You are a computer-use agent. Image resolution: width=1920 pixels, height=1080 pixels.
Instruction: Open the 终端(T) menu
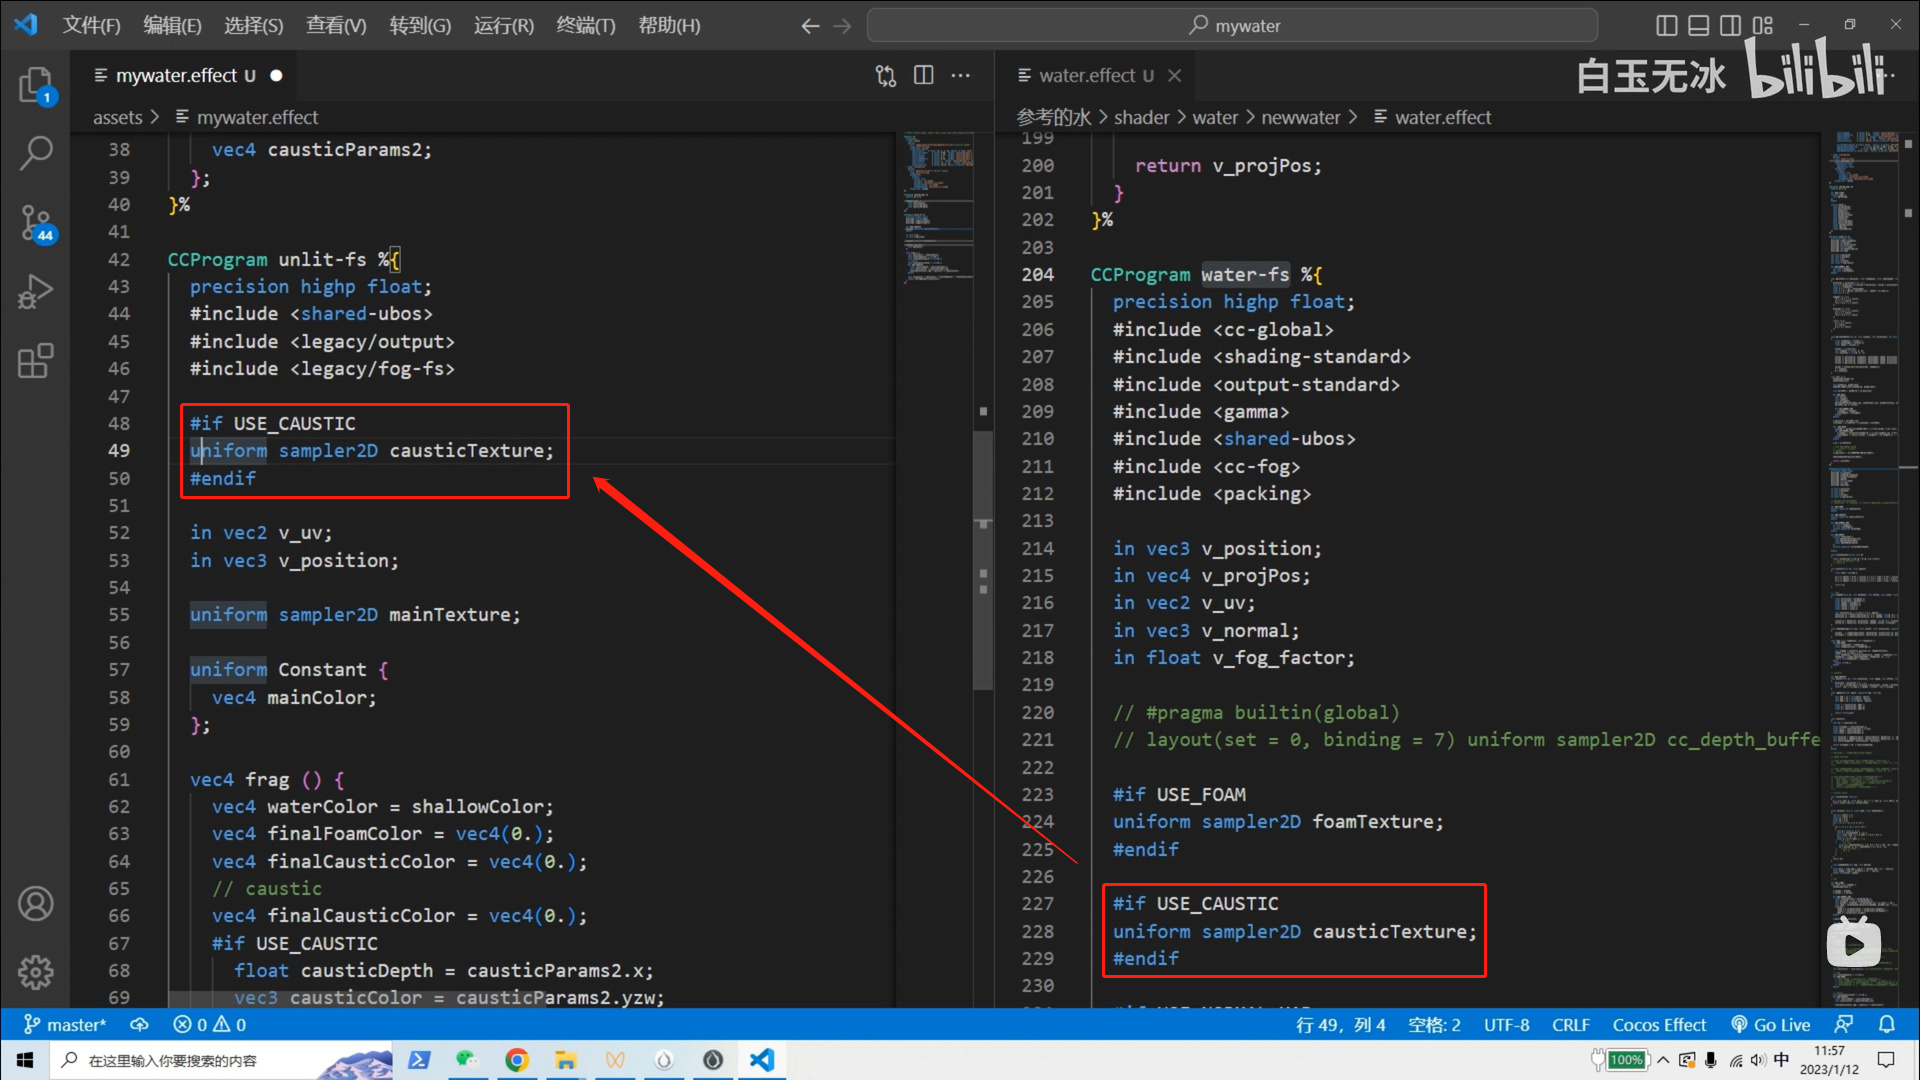585,25
